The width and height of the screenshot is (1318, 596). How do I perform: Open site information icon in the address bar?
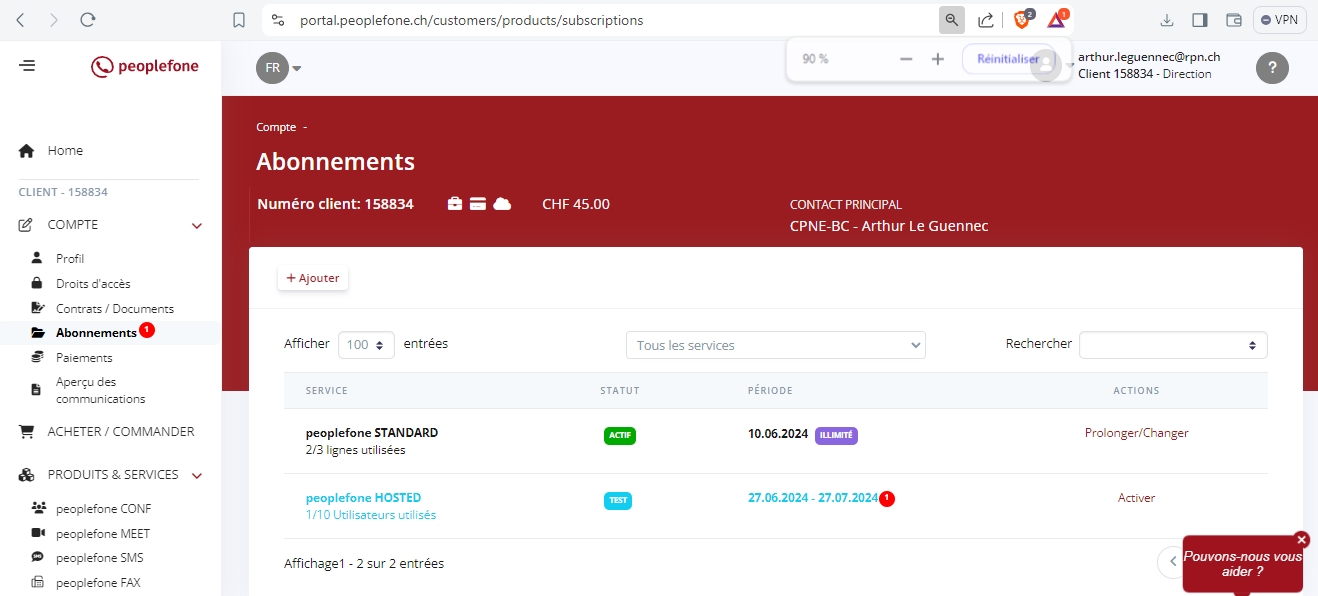click(x=278, y=20)
